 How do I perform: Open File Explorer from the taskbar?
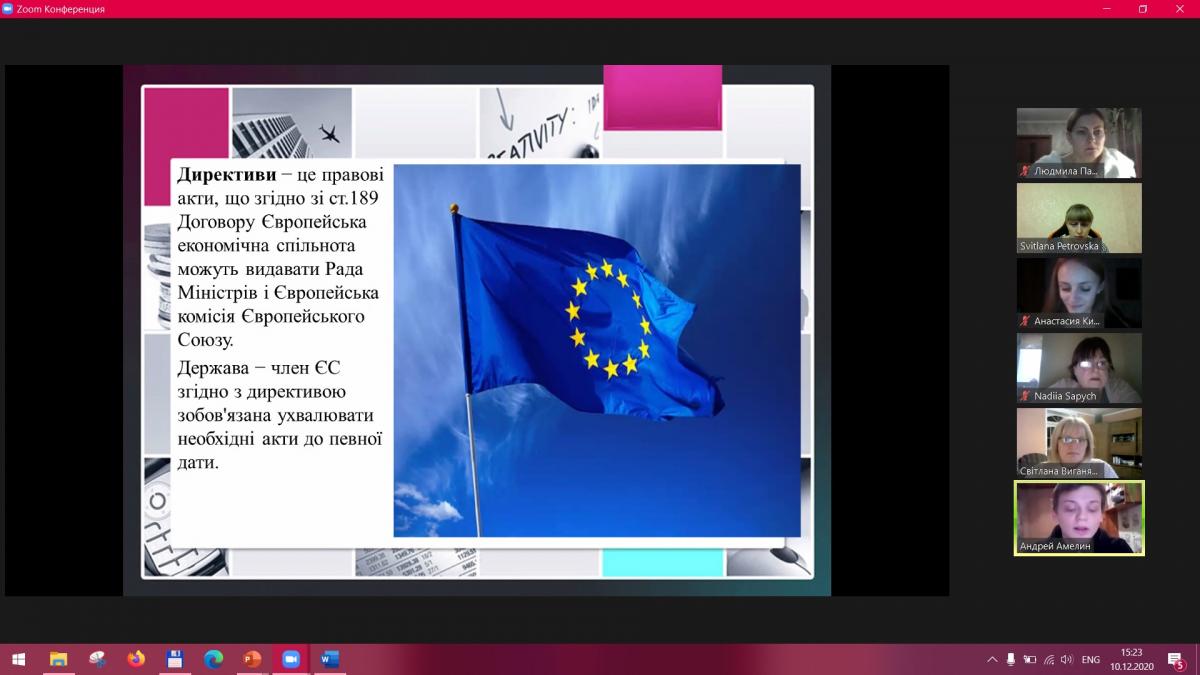click(x=58, y=659)
